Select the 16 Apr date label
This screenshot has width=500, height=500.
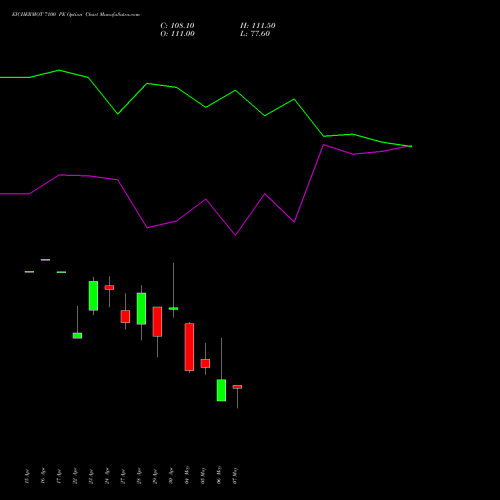43,476
